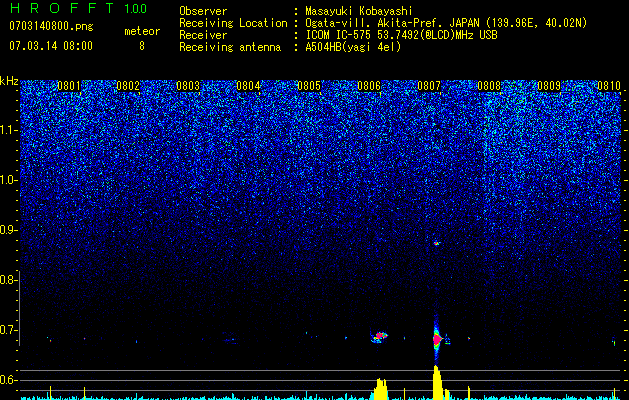Viewport: 629px width, 400px height.
Task: Click the meteor echo blob at 0806
Action: point(379,336)
